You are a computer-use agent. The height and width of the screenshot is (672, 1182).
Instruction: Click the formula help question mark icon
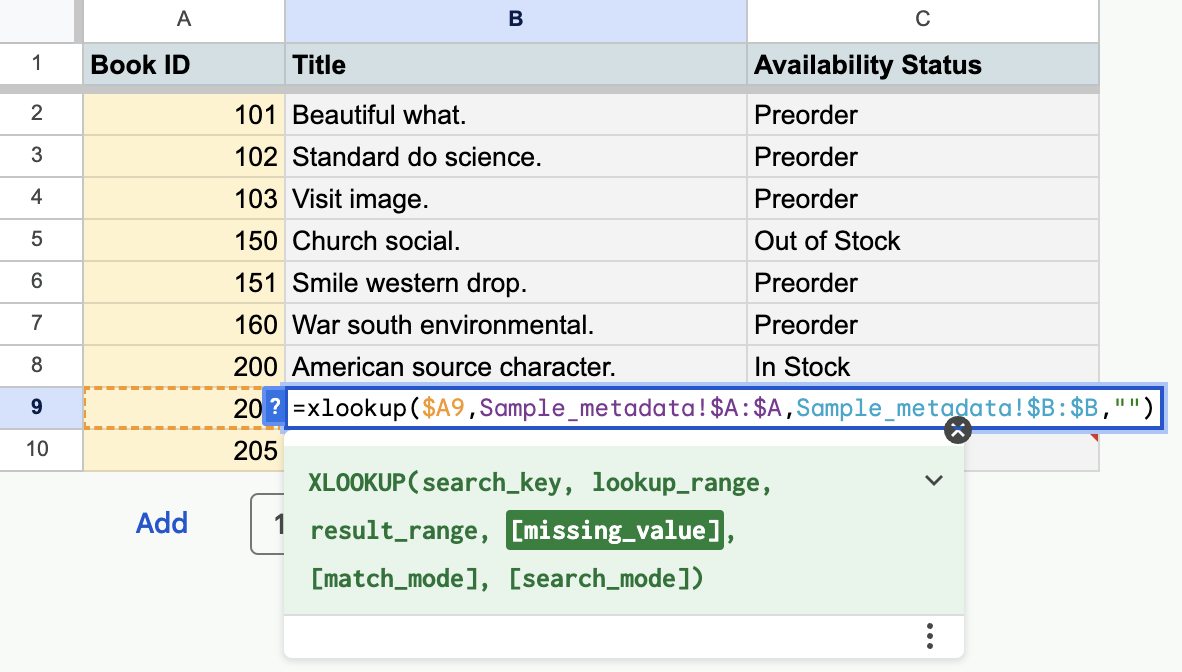tap(274, 408)
